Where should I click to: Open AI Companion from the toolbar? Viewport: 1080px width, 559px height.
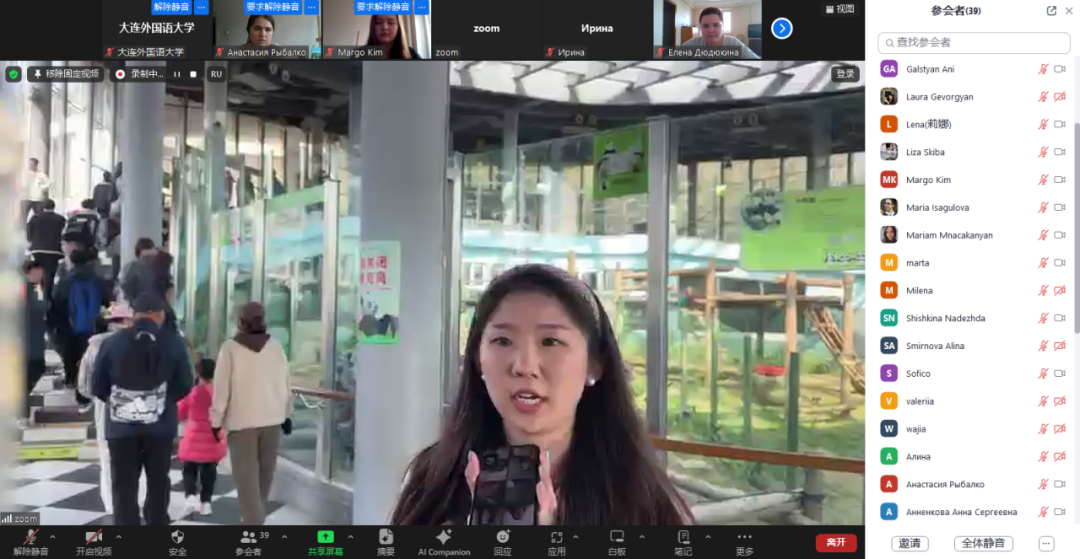tap(443, 537)
